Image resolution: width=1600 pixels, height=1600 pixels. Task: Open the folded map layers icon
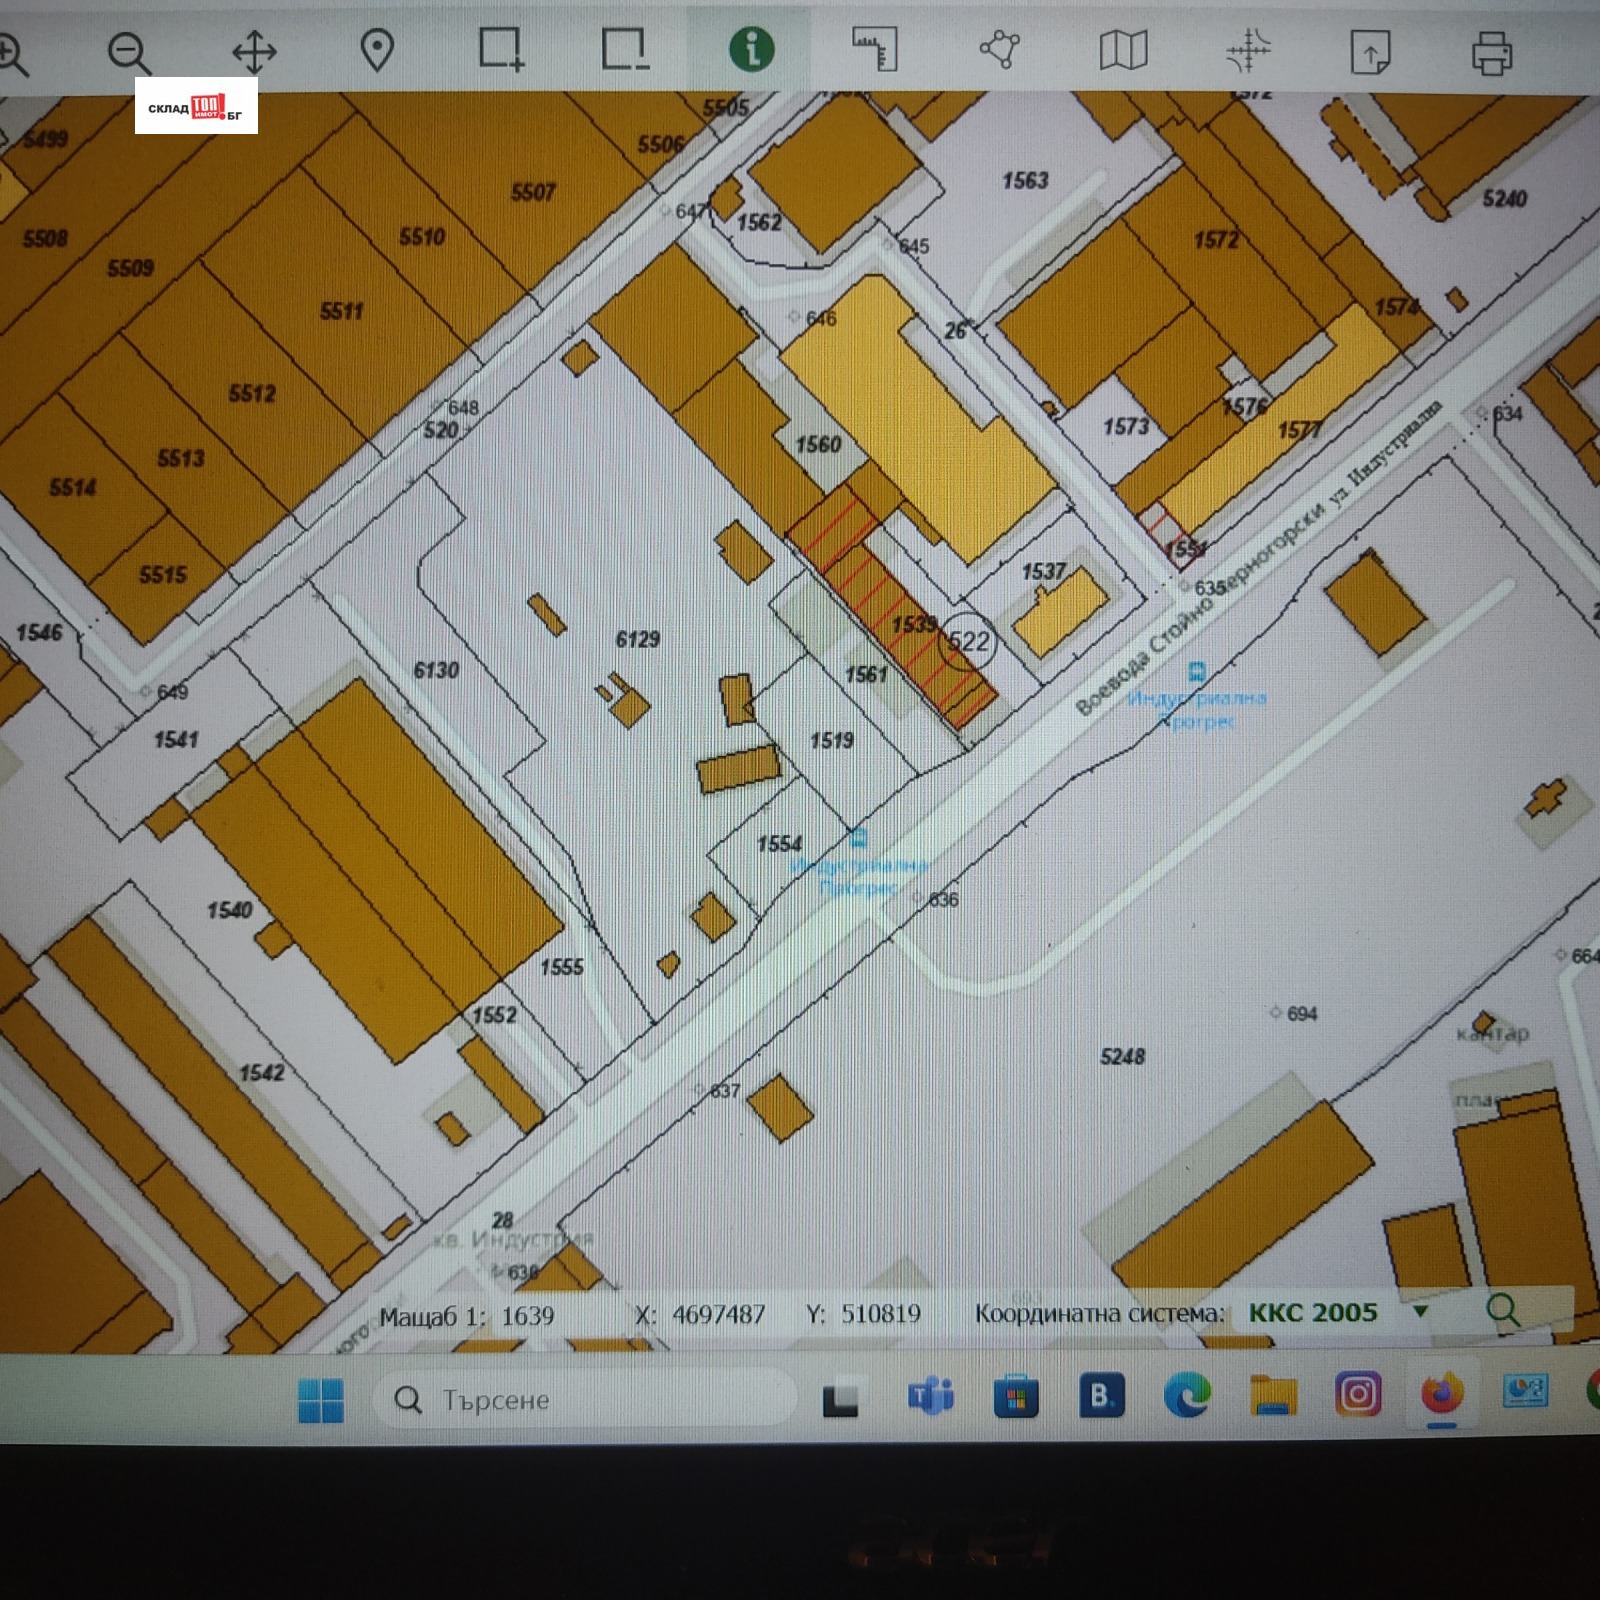click(1123, 50)
